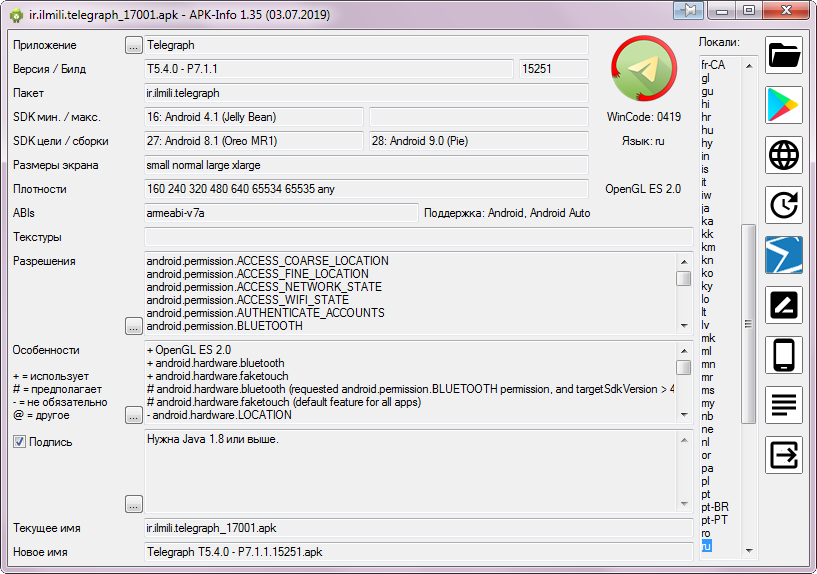
Task: Select highlighted locale ru in the list
Action: 707,546
